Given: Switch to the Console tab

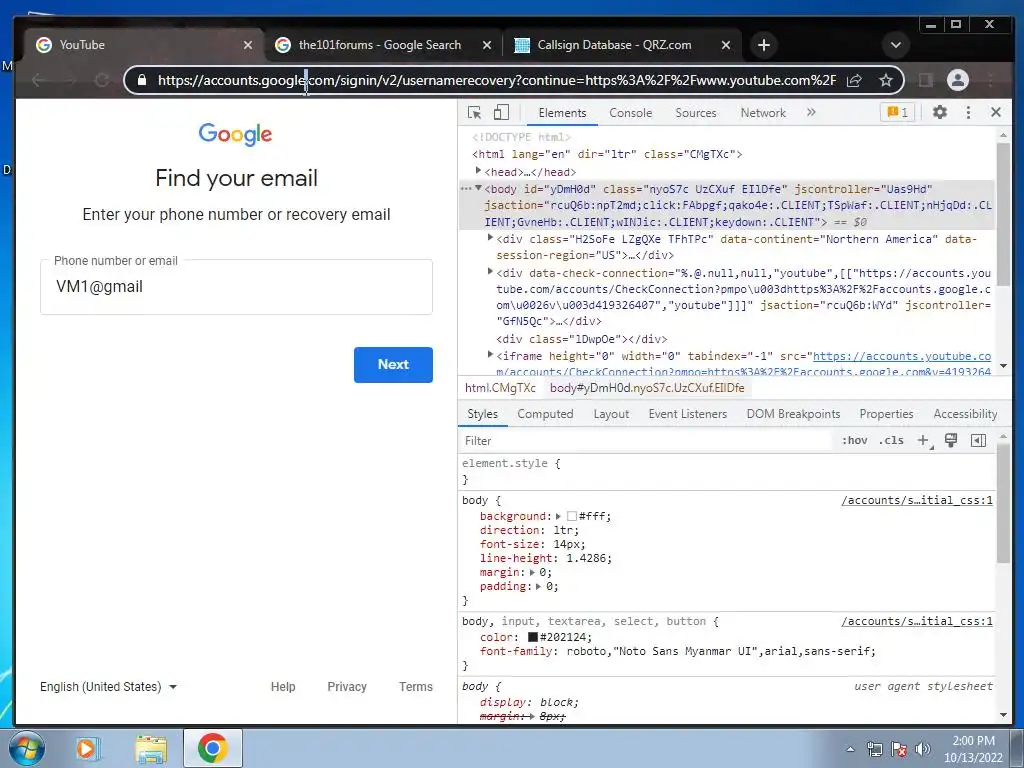Looking at the screenshot, I should pos(630,113).
